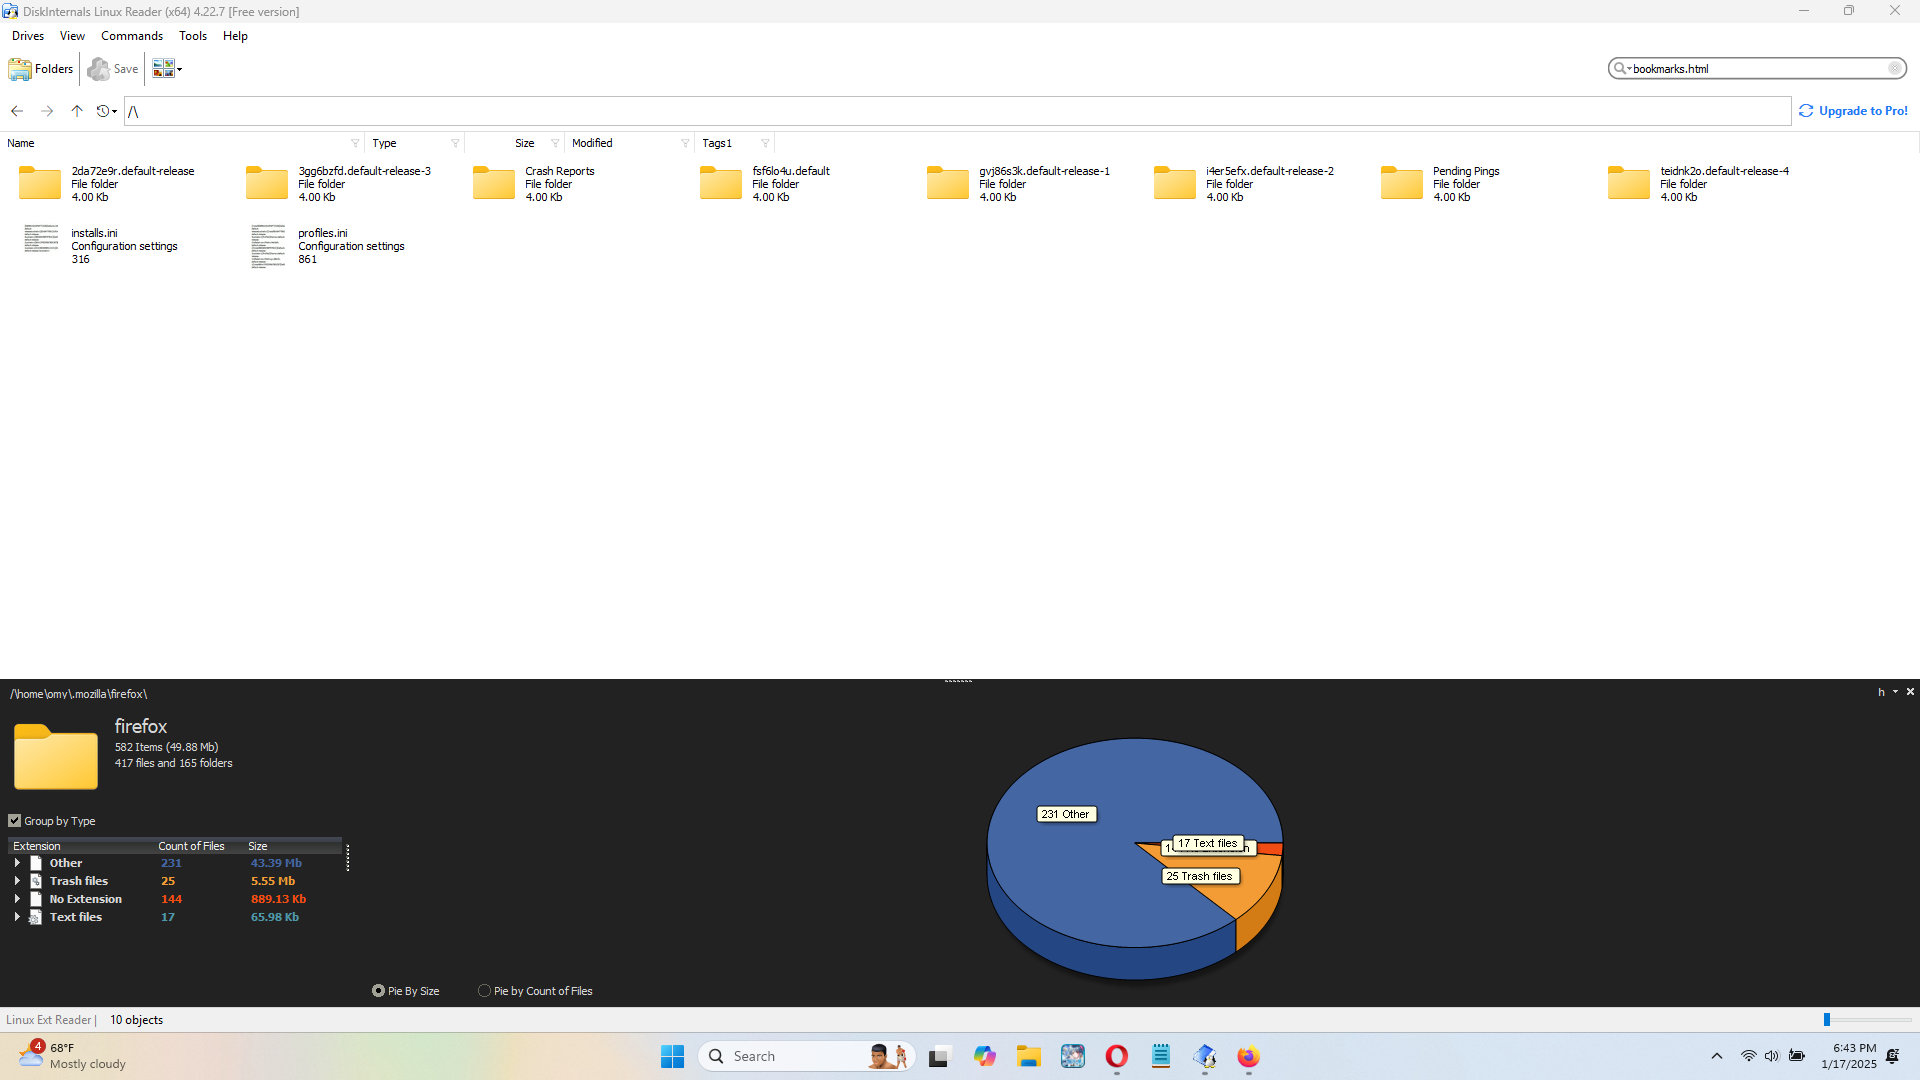Select Pie by Count of Files

click(485, 991)
